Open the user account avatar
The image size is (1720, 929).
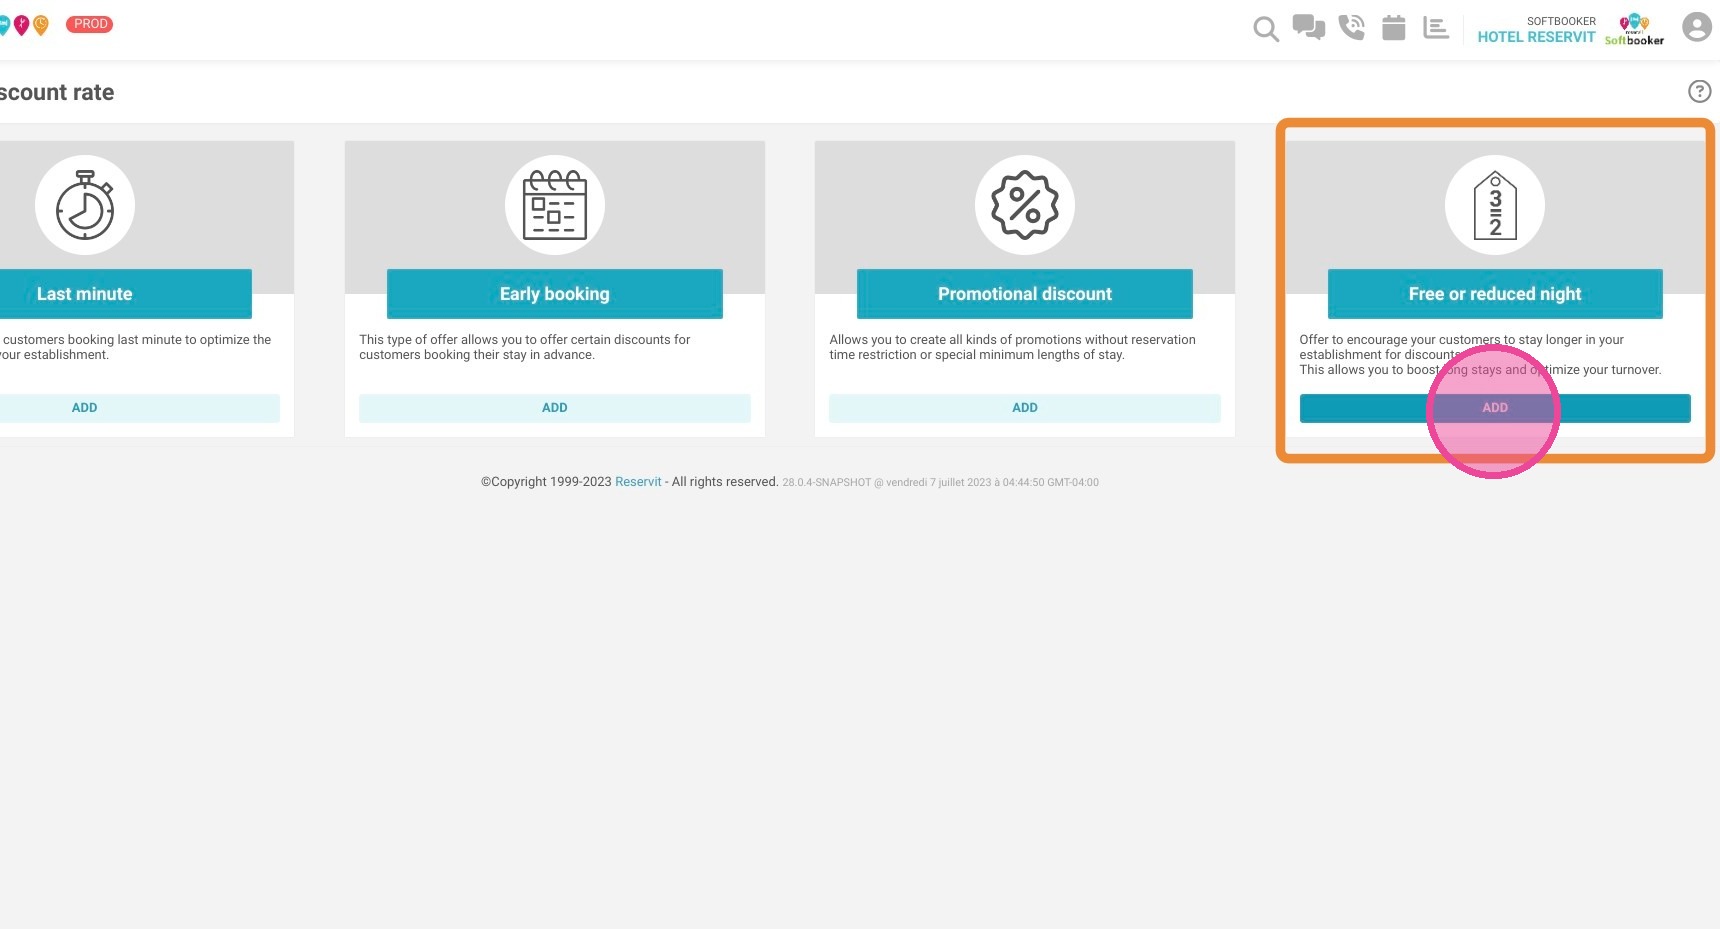(x=1697, y=27)
